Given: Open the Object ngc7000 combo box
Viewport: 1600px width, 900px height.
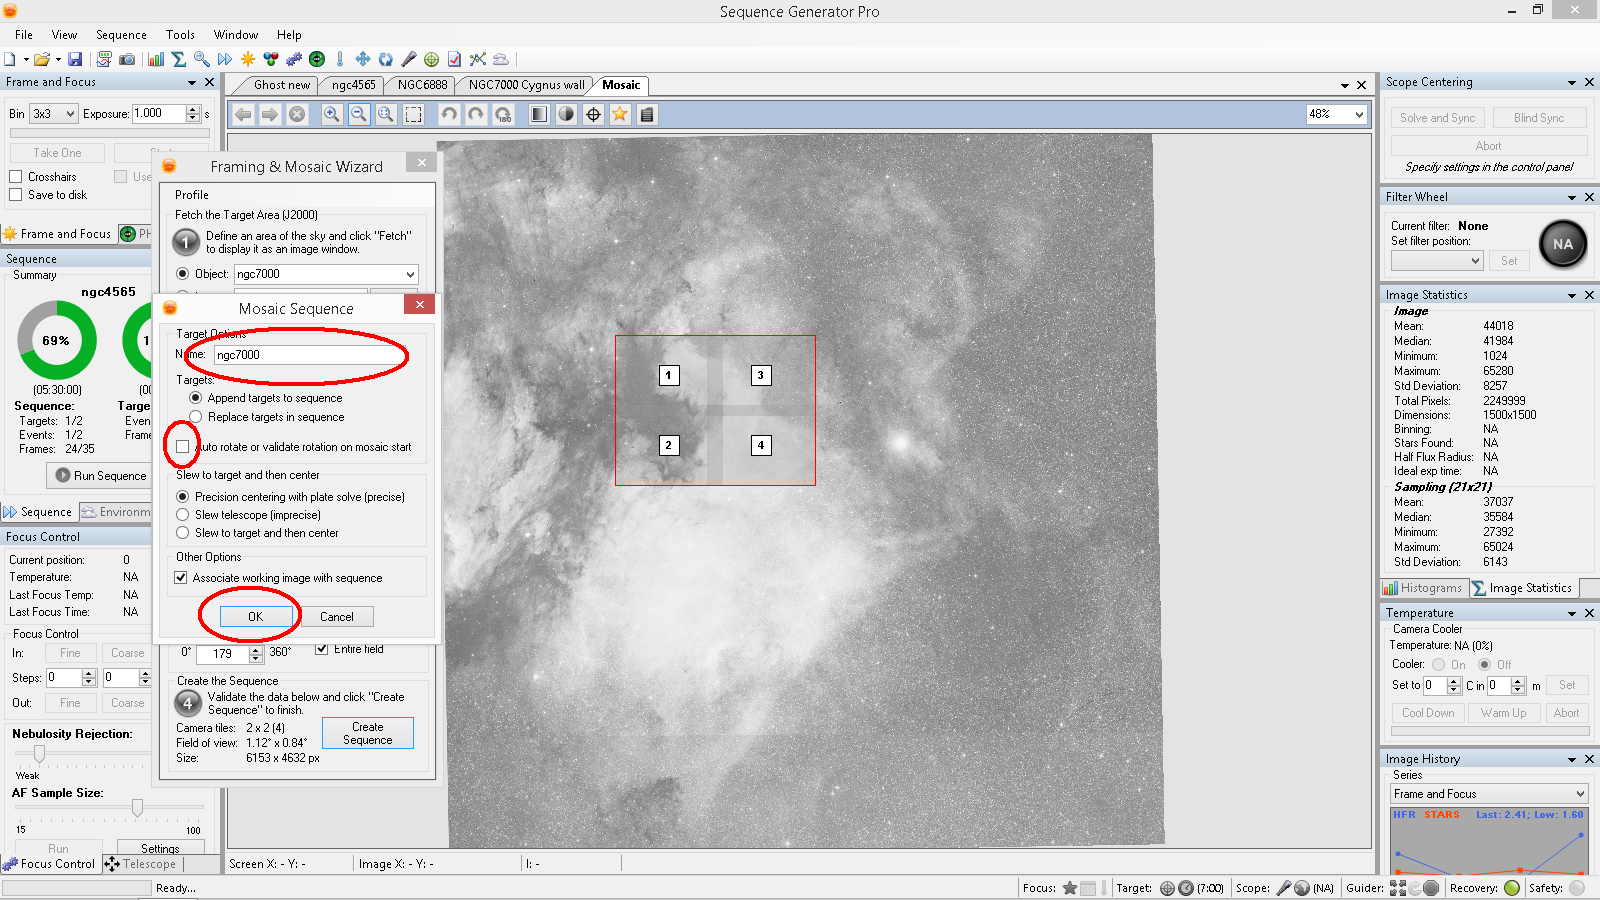Looking at the screenshot, I should point(326,274).
